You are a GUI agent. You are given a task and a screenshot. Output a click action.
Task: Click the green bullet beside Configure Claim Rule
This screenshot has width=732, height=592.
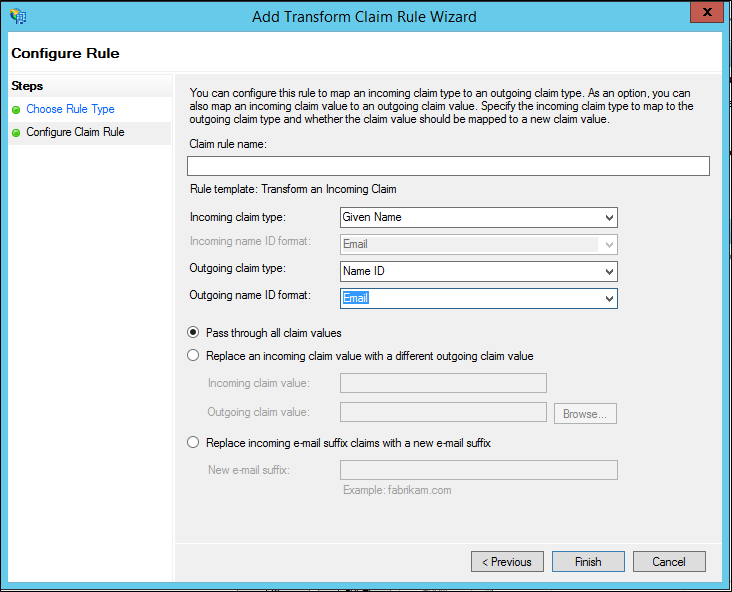tap(16, 133)
